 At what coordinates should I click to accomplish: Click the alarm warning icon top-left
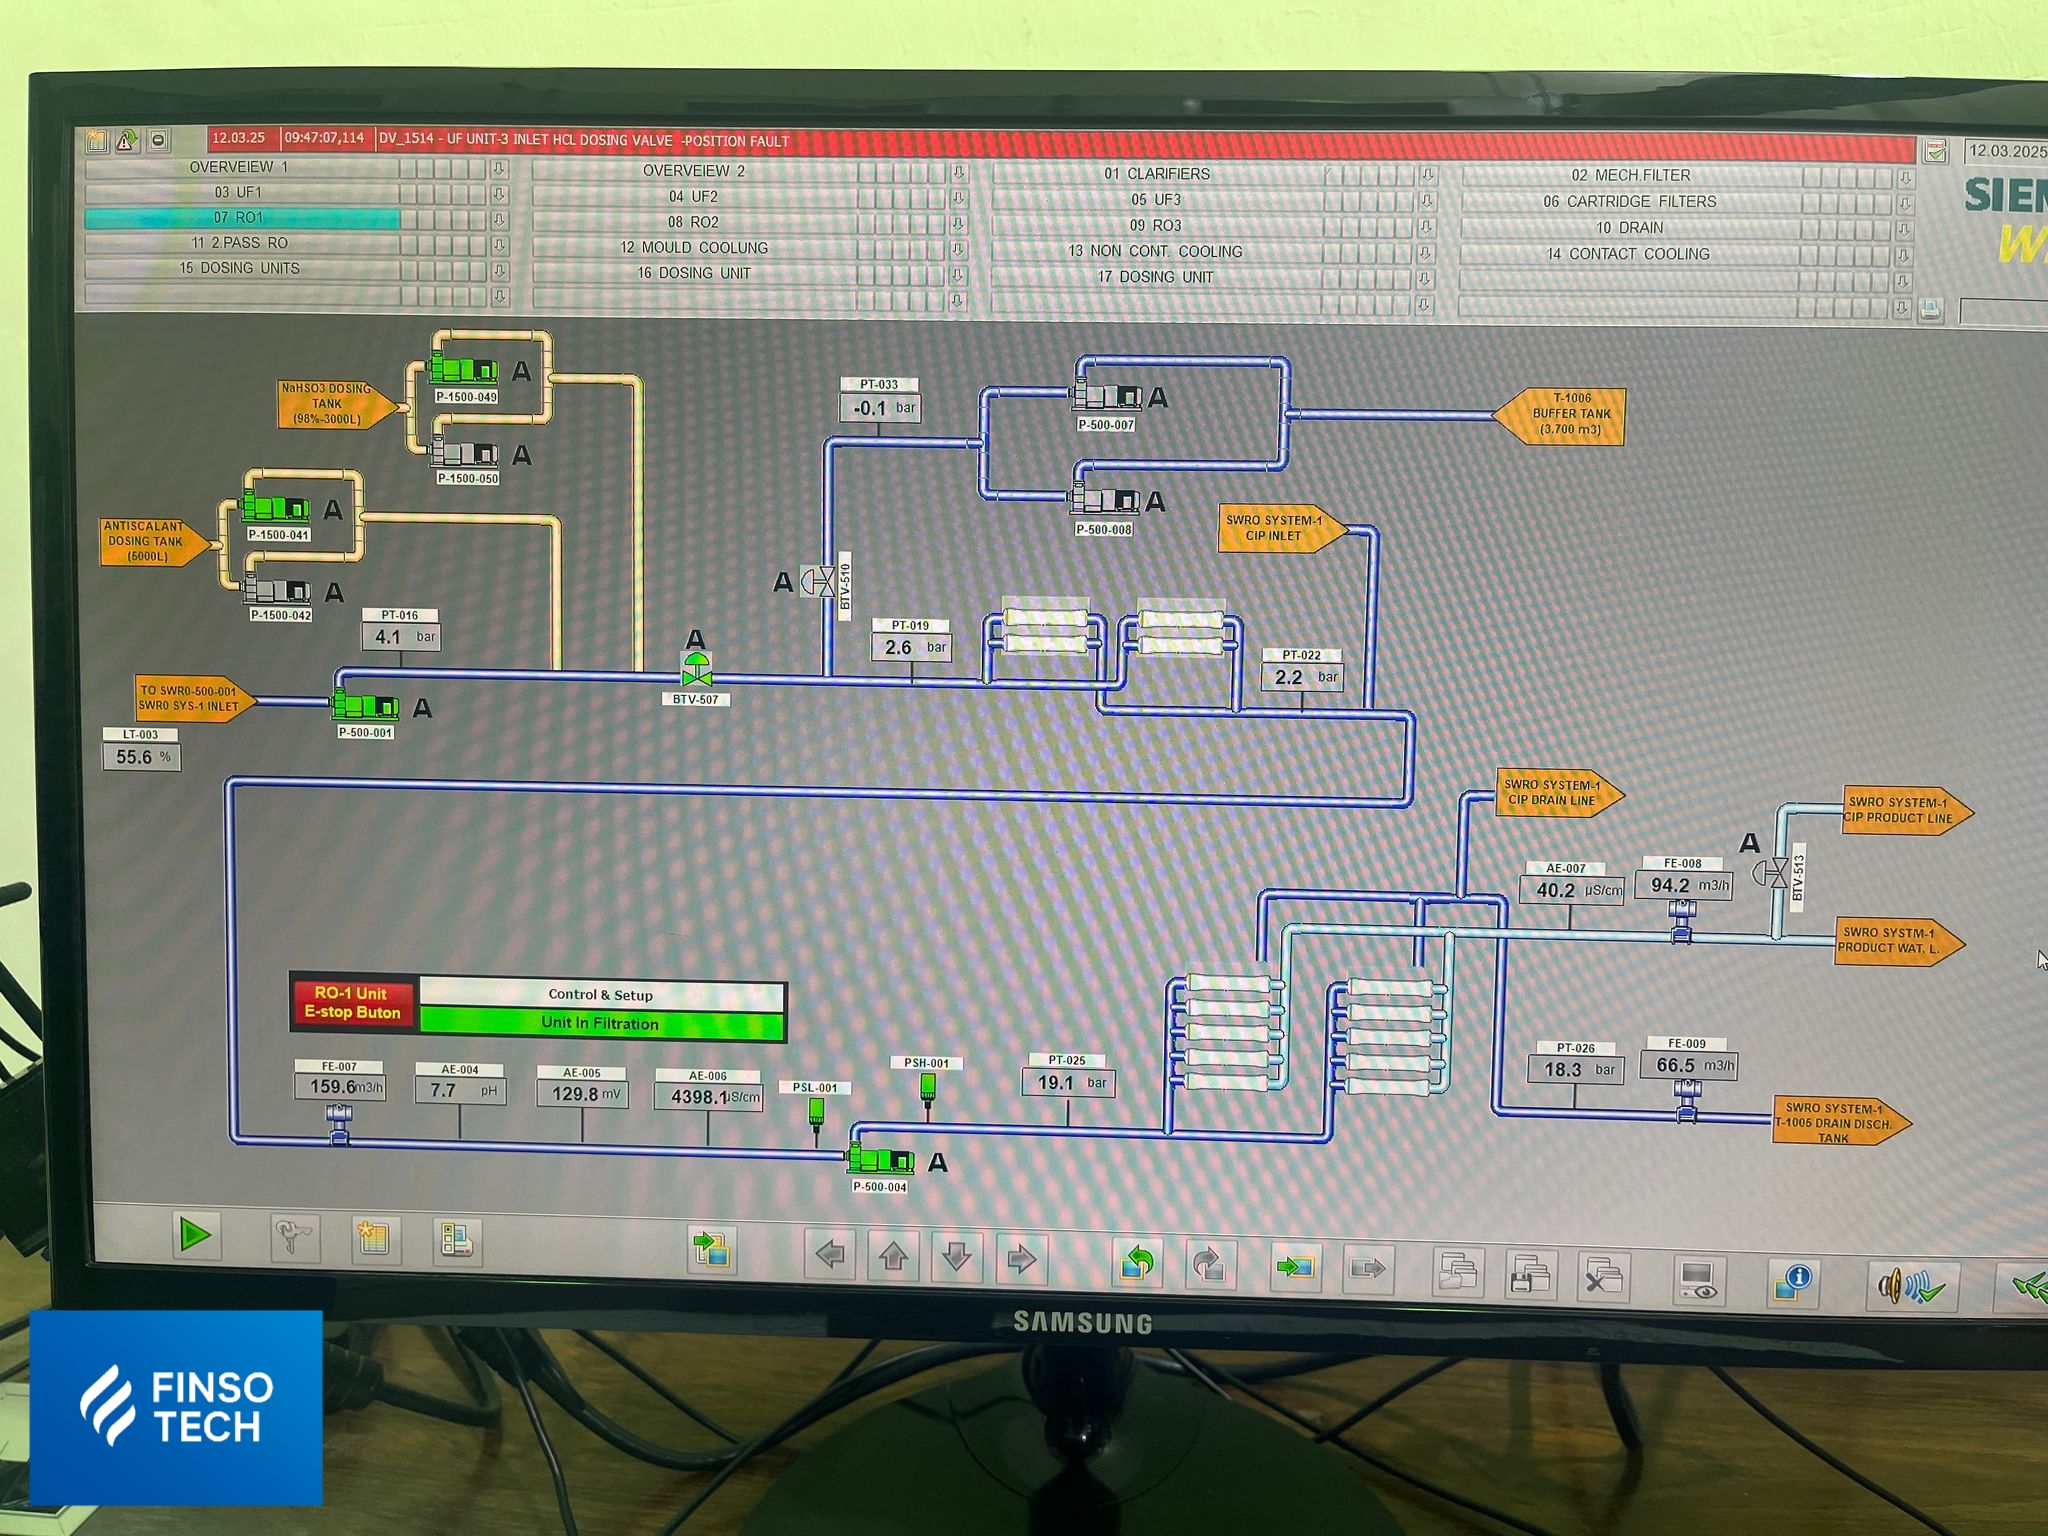[127, 141]
